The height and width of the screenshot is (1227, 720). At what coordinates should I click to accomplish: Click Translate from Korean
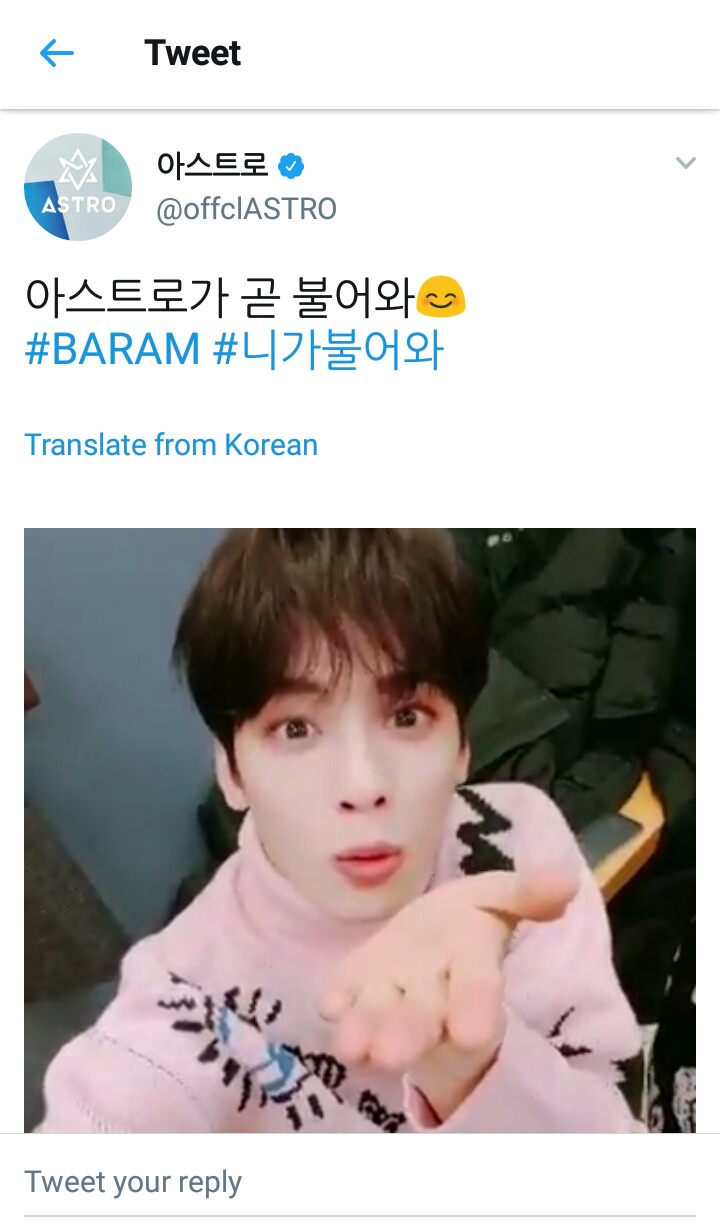[x=171, y=444]
